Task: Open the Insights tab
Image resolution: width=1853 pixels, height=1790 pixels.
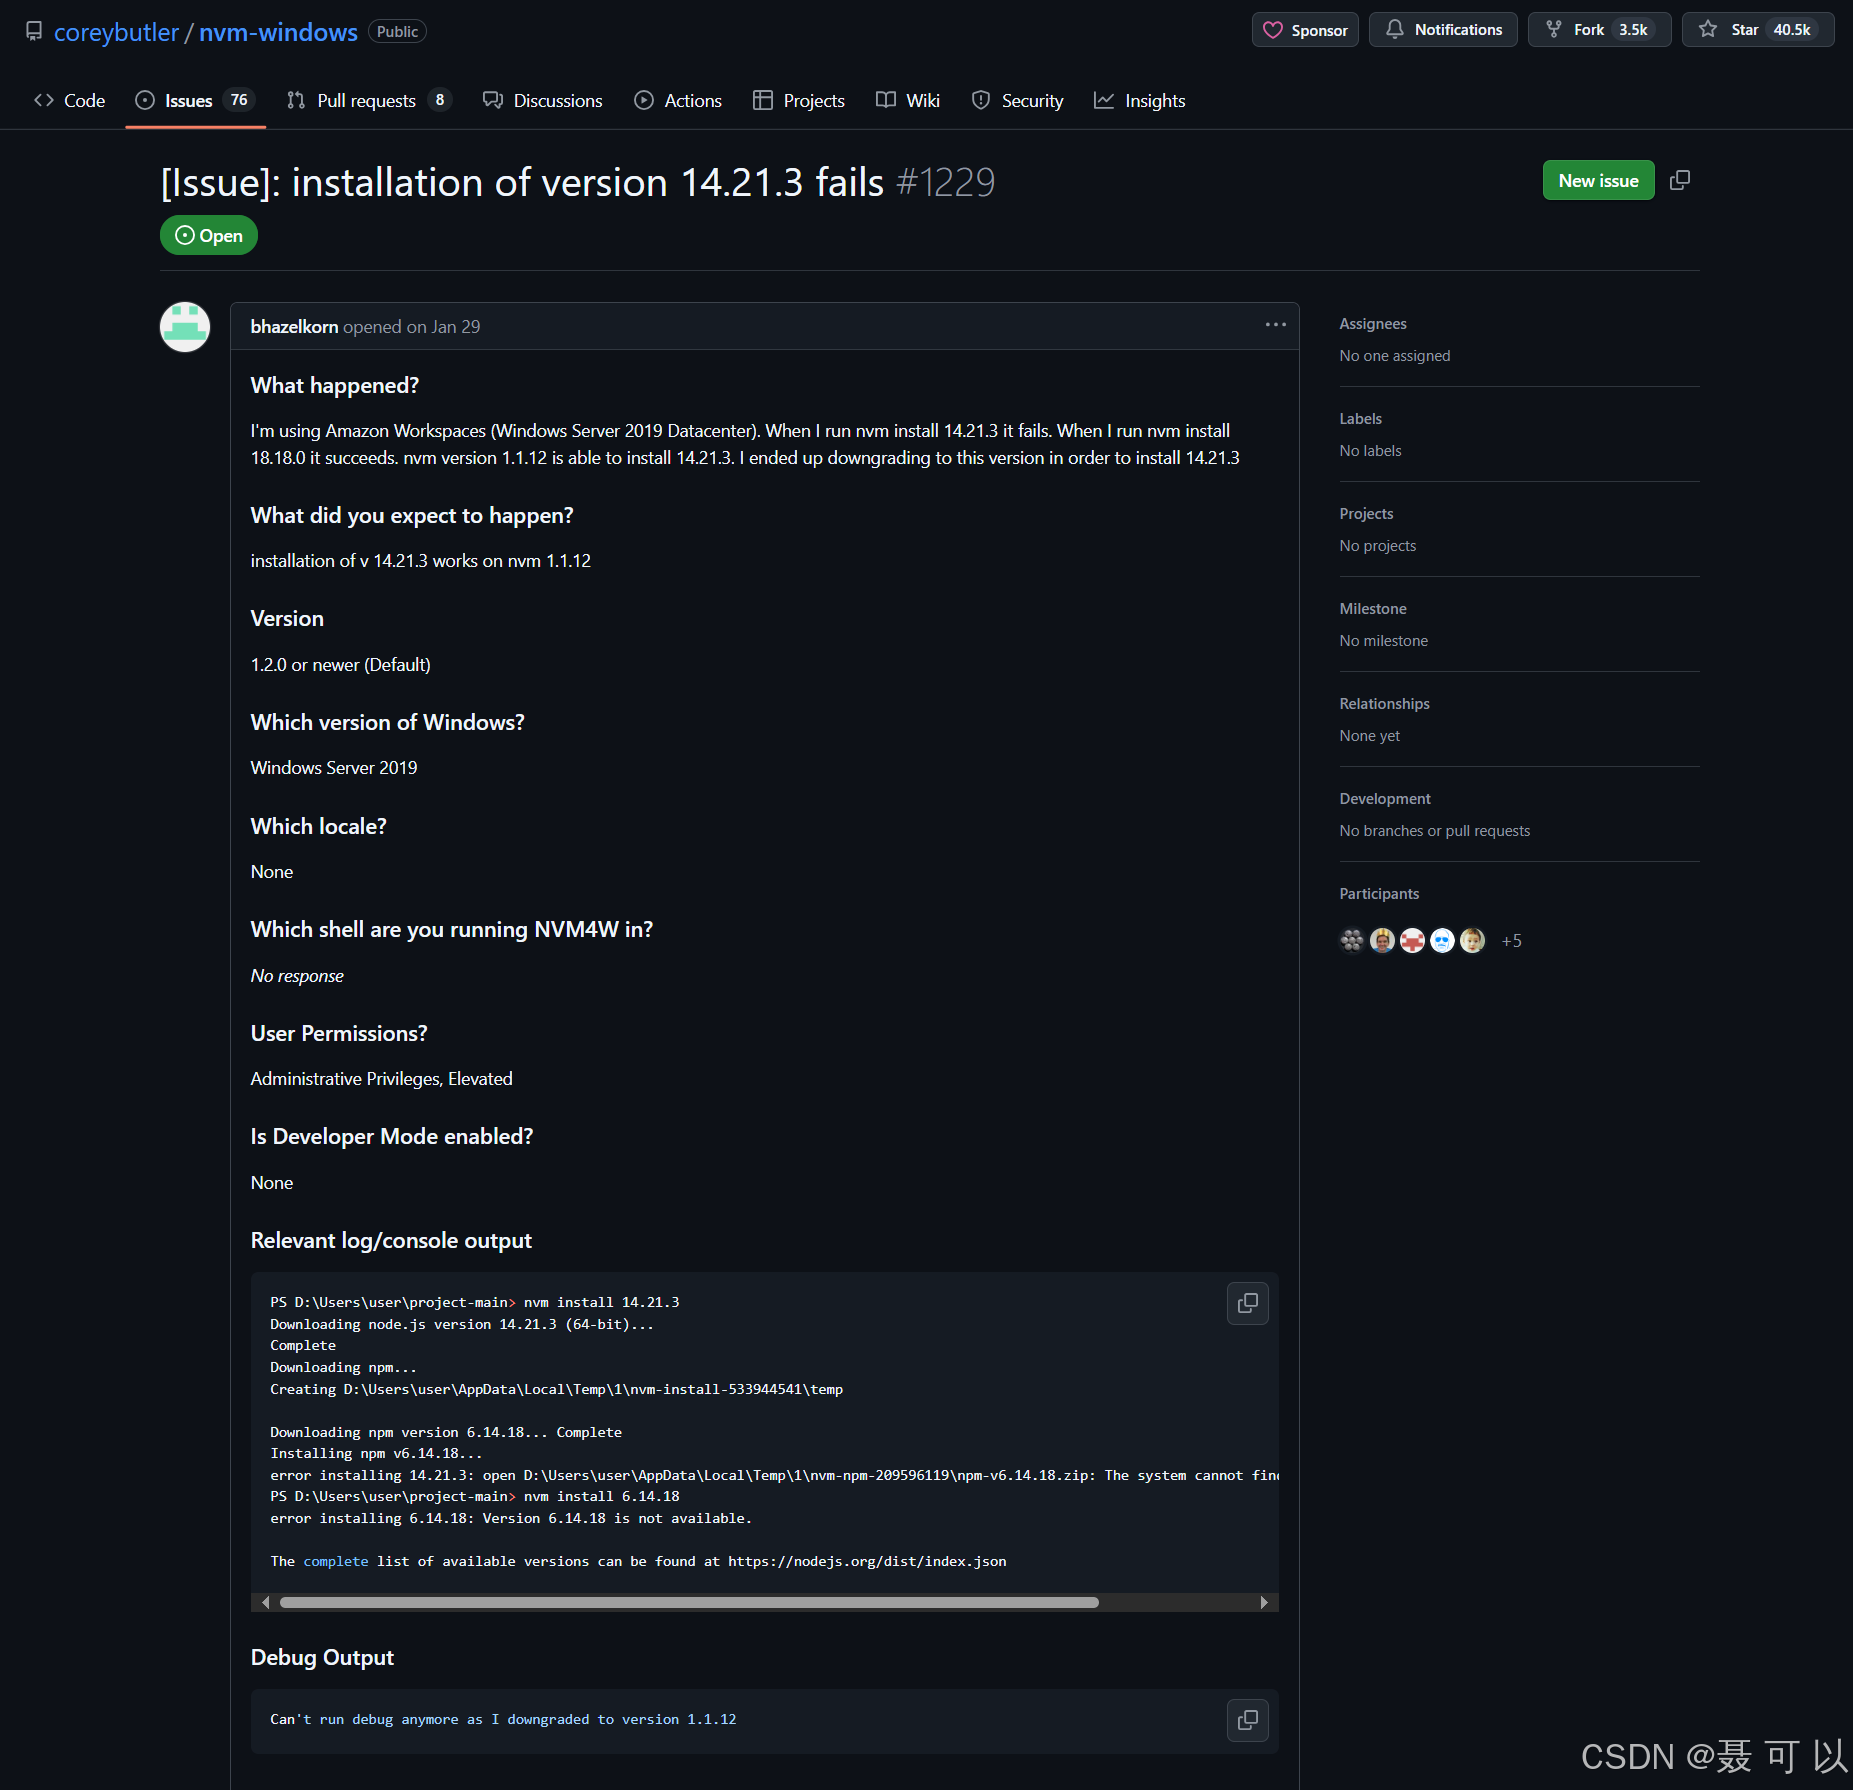Action: (1140, 100)
